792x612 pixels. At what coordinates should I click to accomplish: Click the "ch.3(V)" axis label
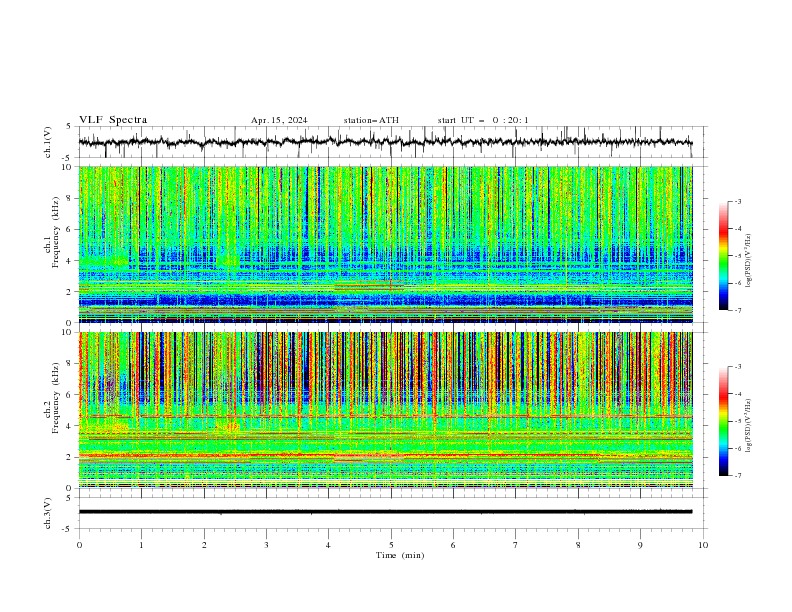48,513
